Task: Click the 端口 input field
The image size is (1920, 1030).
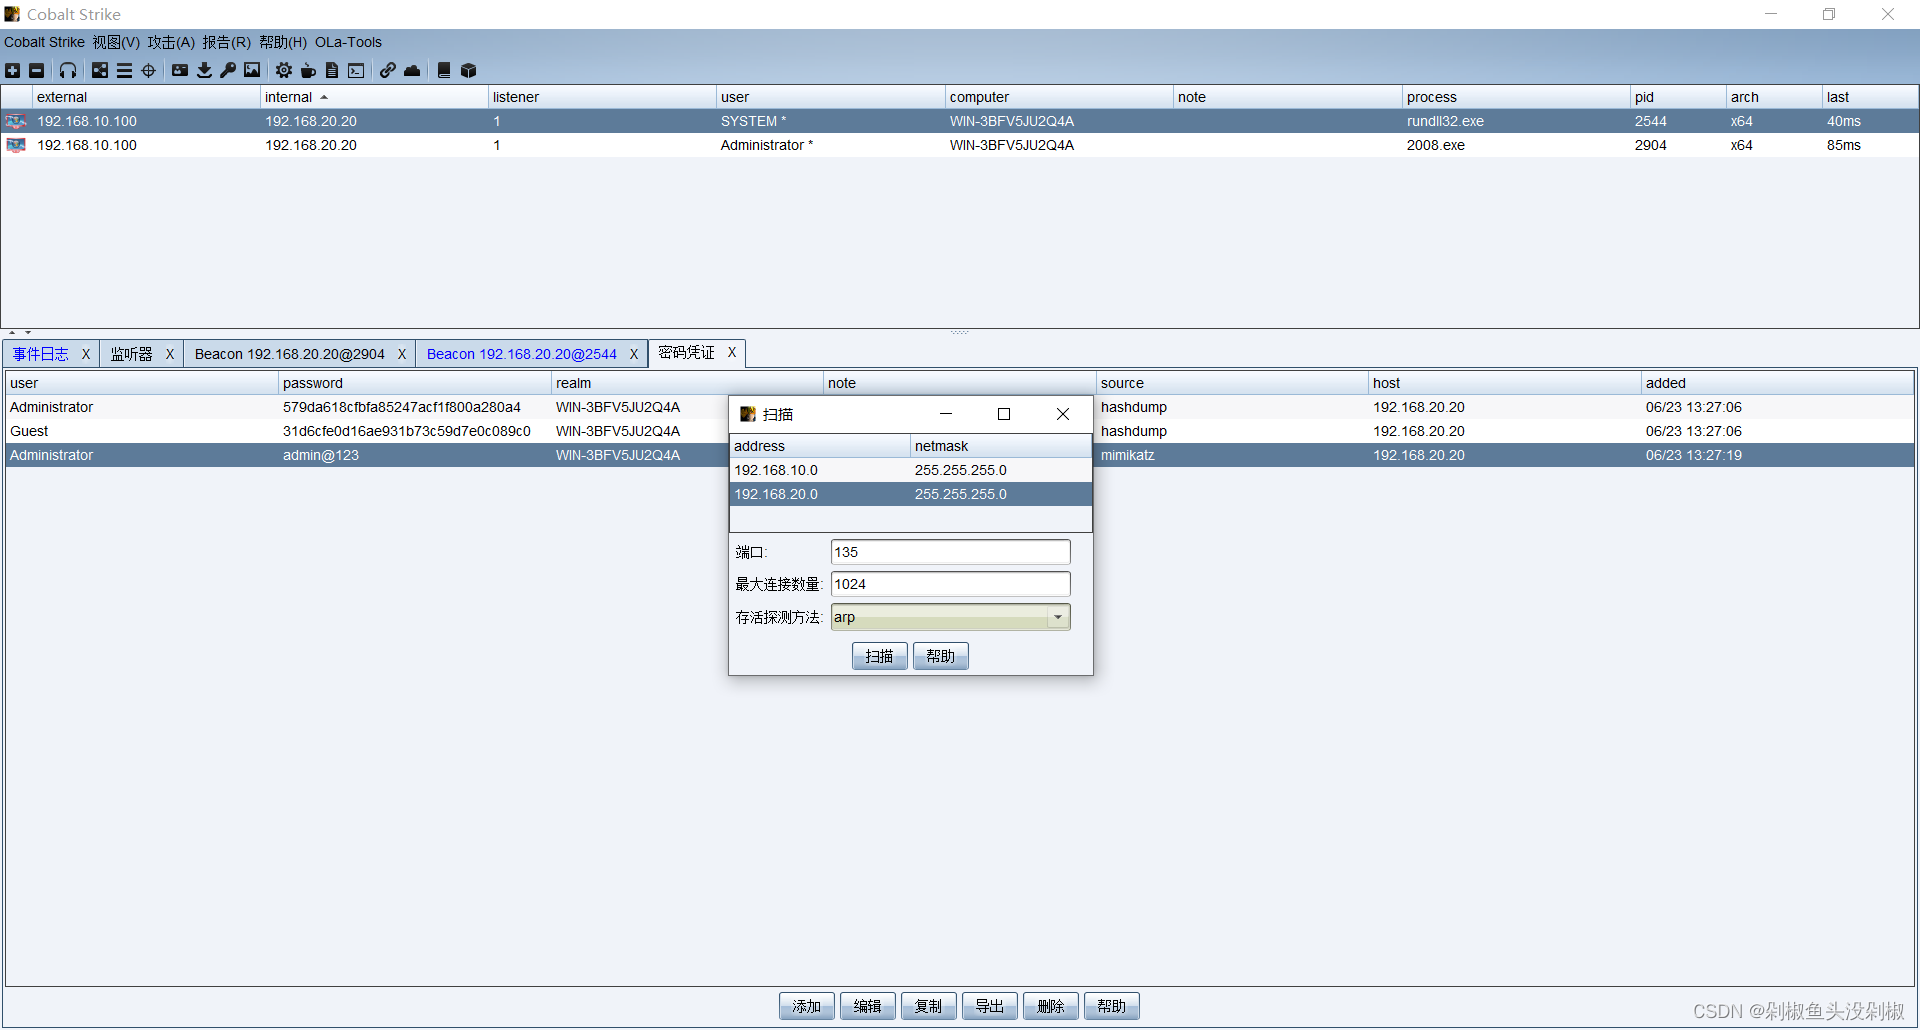Action: (x=950, y=552)
